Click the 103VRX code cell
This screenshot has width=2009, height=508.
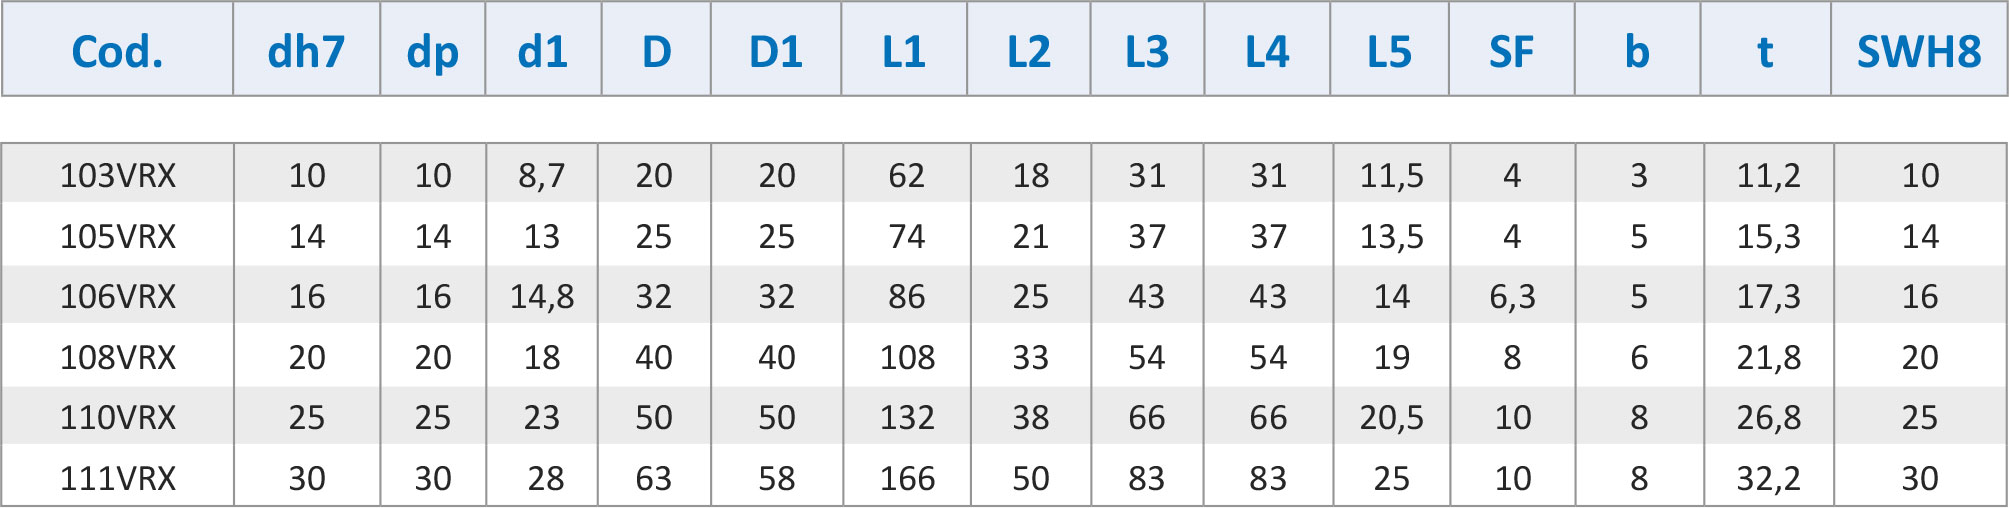(118, 175)
